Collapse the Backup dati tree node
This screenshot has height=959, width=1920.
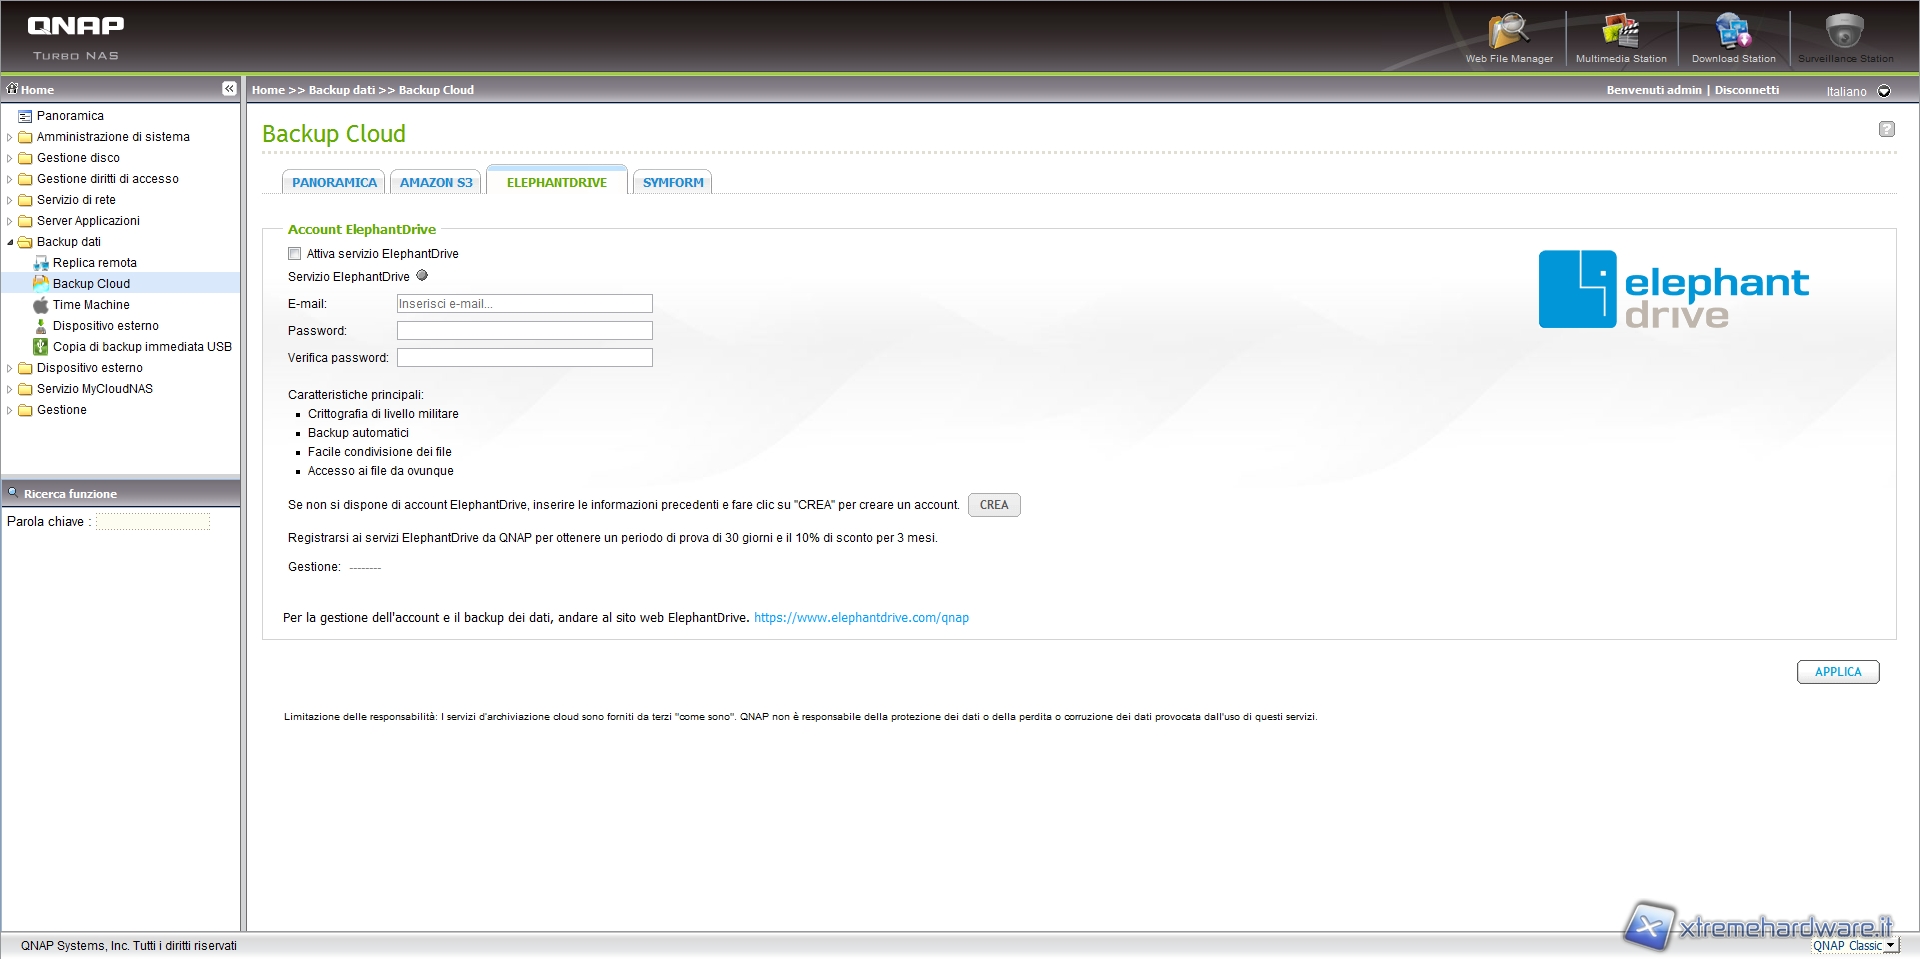coord(10,242)
